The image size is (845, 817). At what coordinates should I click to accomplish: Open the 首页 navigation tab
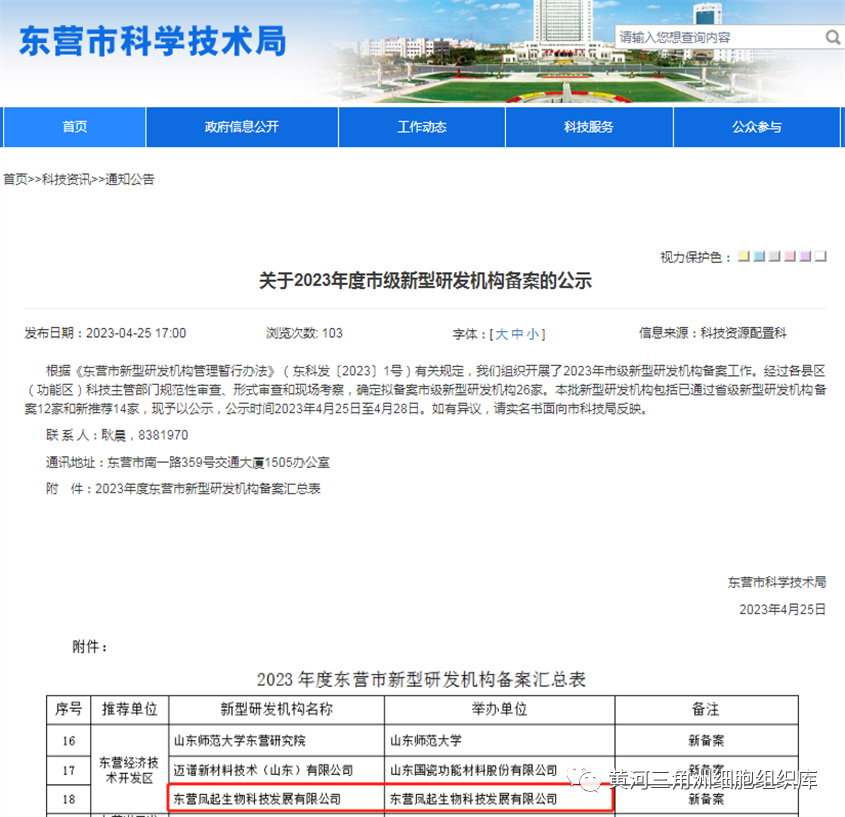coord(74,127)
